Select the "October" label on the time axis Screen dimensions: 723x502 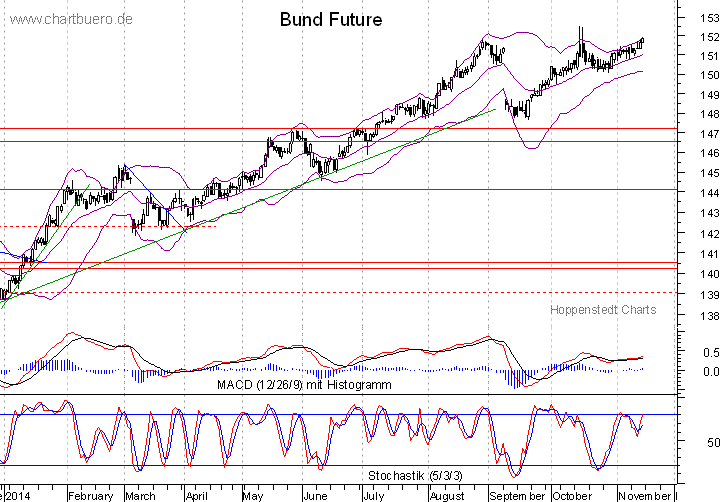click(572, 496)
